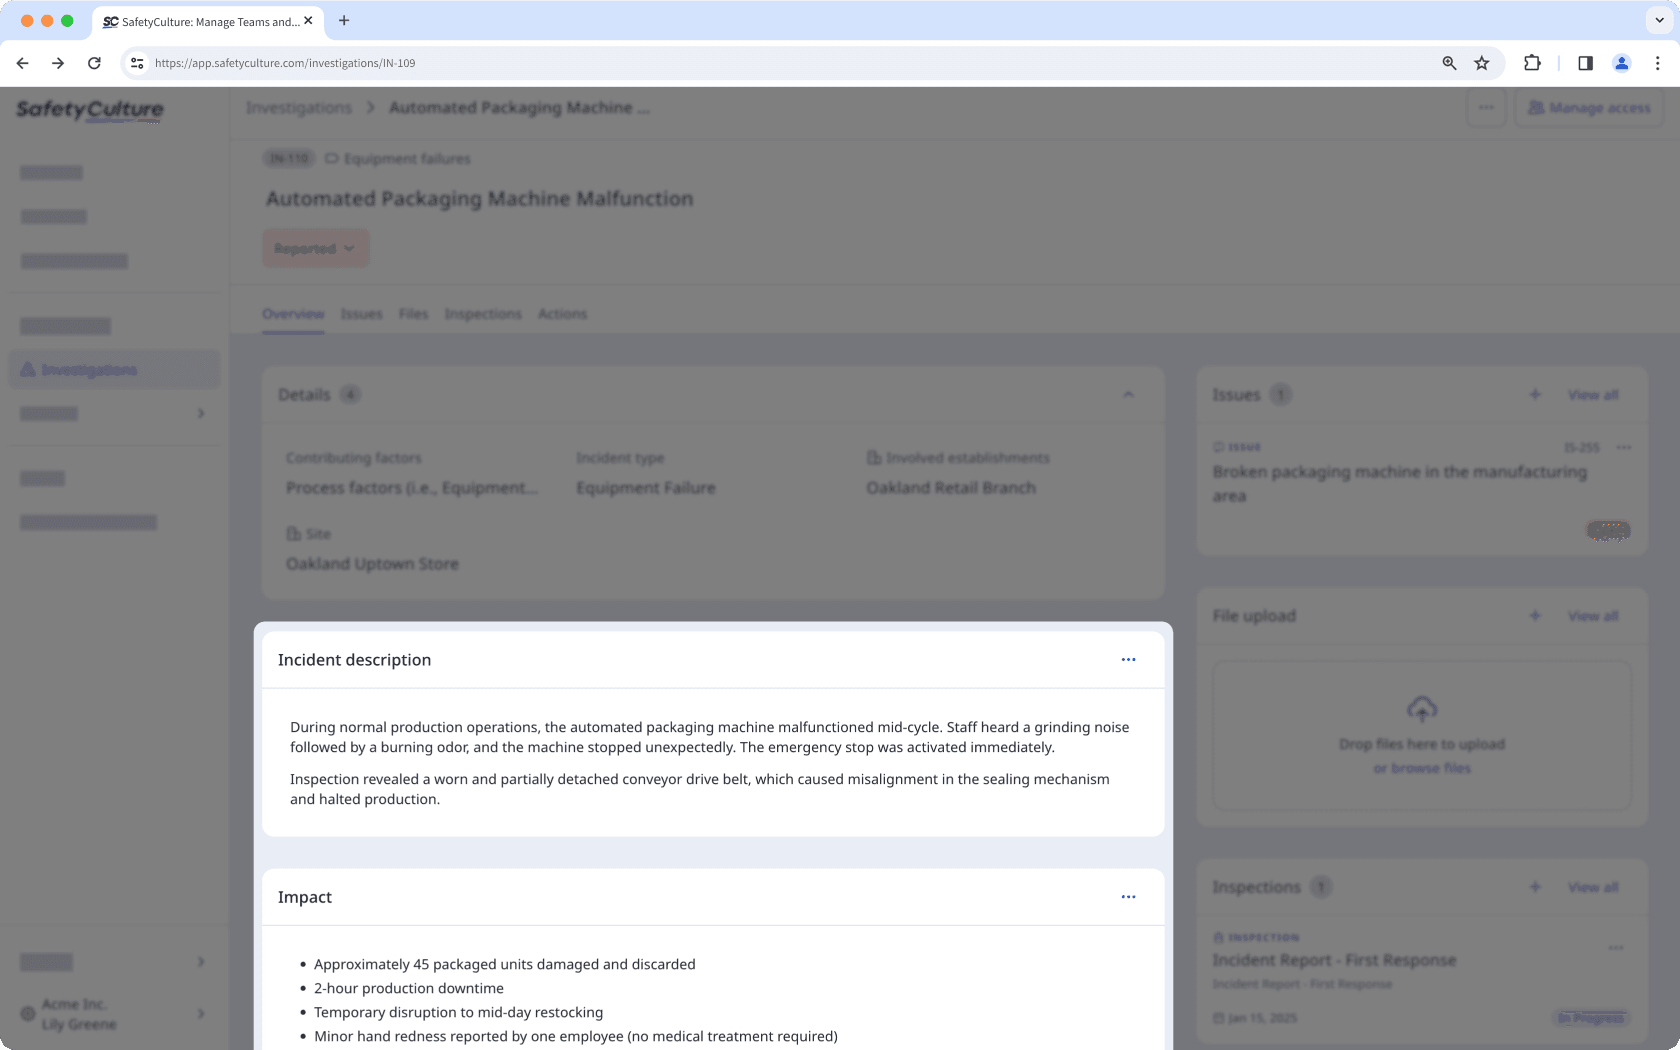Click the bookmark star in the address bar
Screen dimensions: 1680x1050
1481,62
